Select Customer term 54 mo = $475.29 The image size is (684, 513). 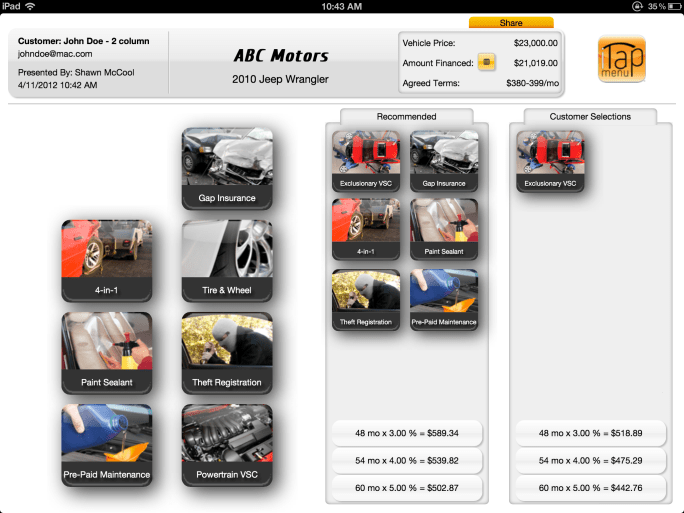[590, 461]
